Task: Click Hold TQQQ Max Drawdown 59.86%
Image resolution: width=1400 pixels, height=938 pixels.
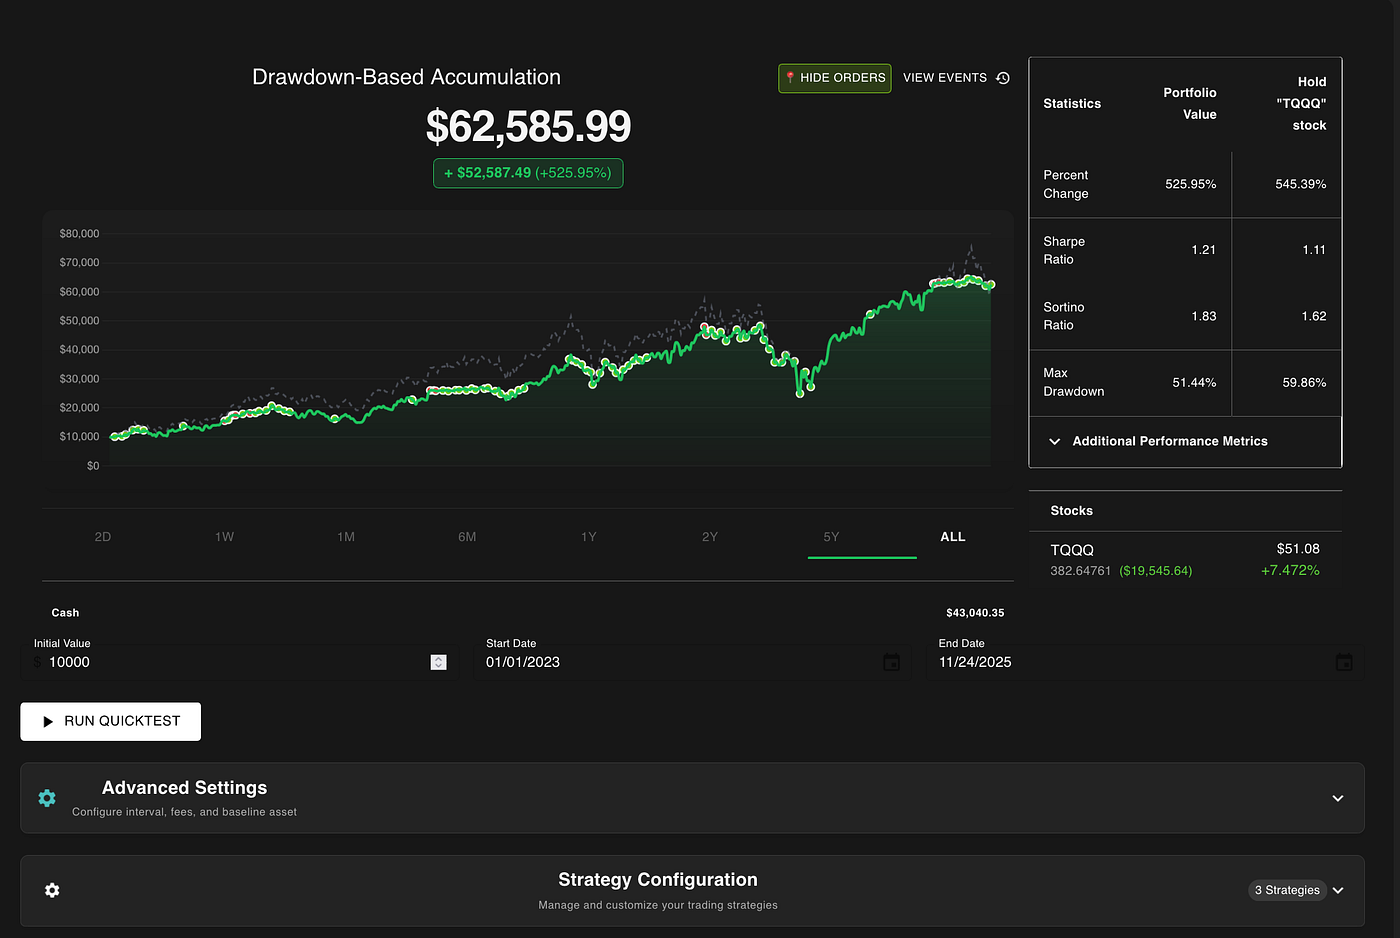Action: pos(1304,383)
